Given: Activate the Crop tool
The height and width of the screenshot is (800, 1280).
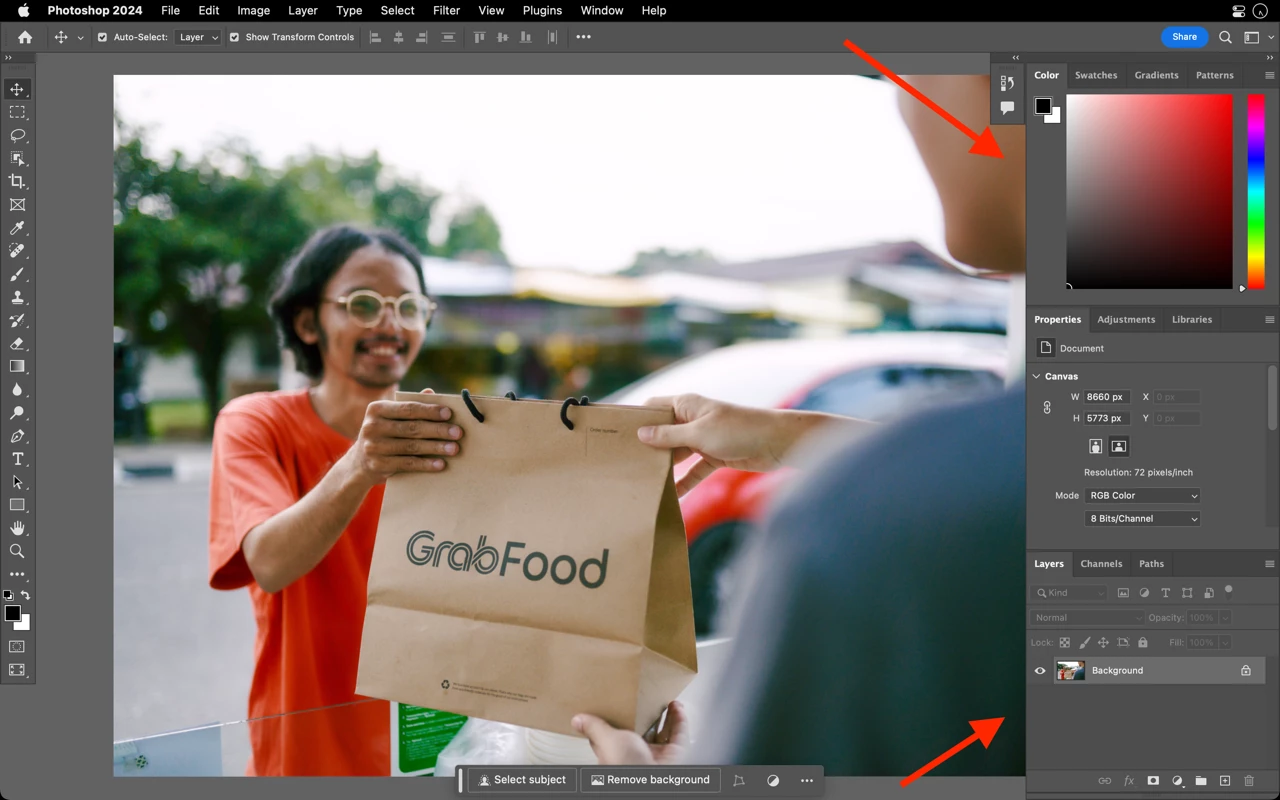Looking at the screenshot, I should click(17, 181).
